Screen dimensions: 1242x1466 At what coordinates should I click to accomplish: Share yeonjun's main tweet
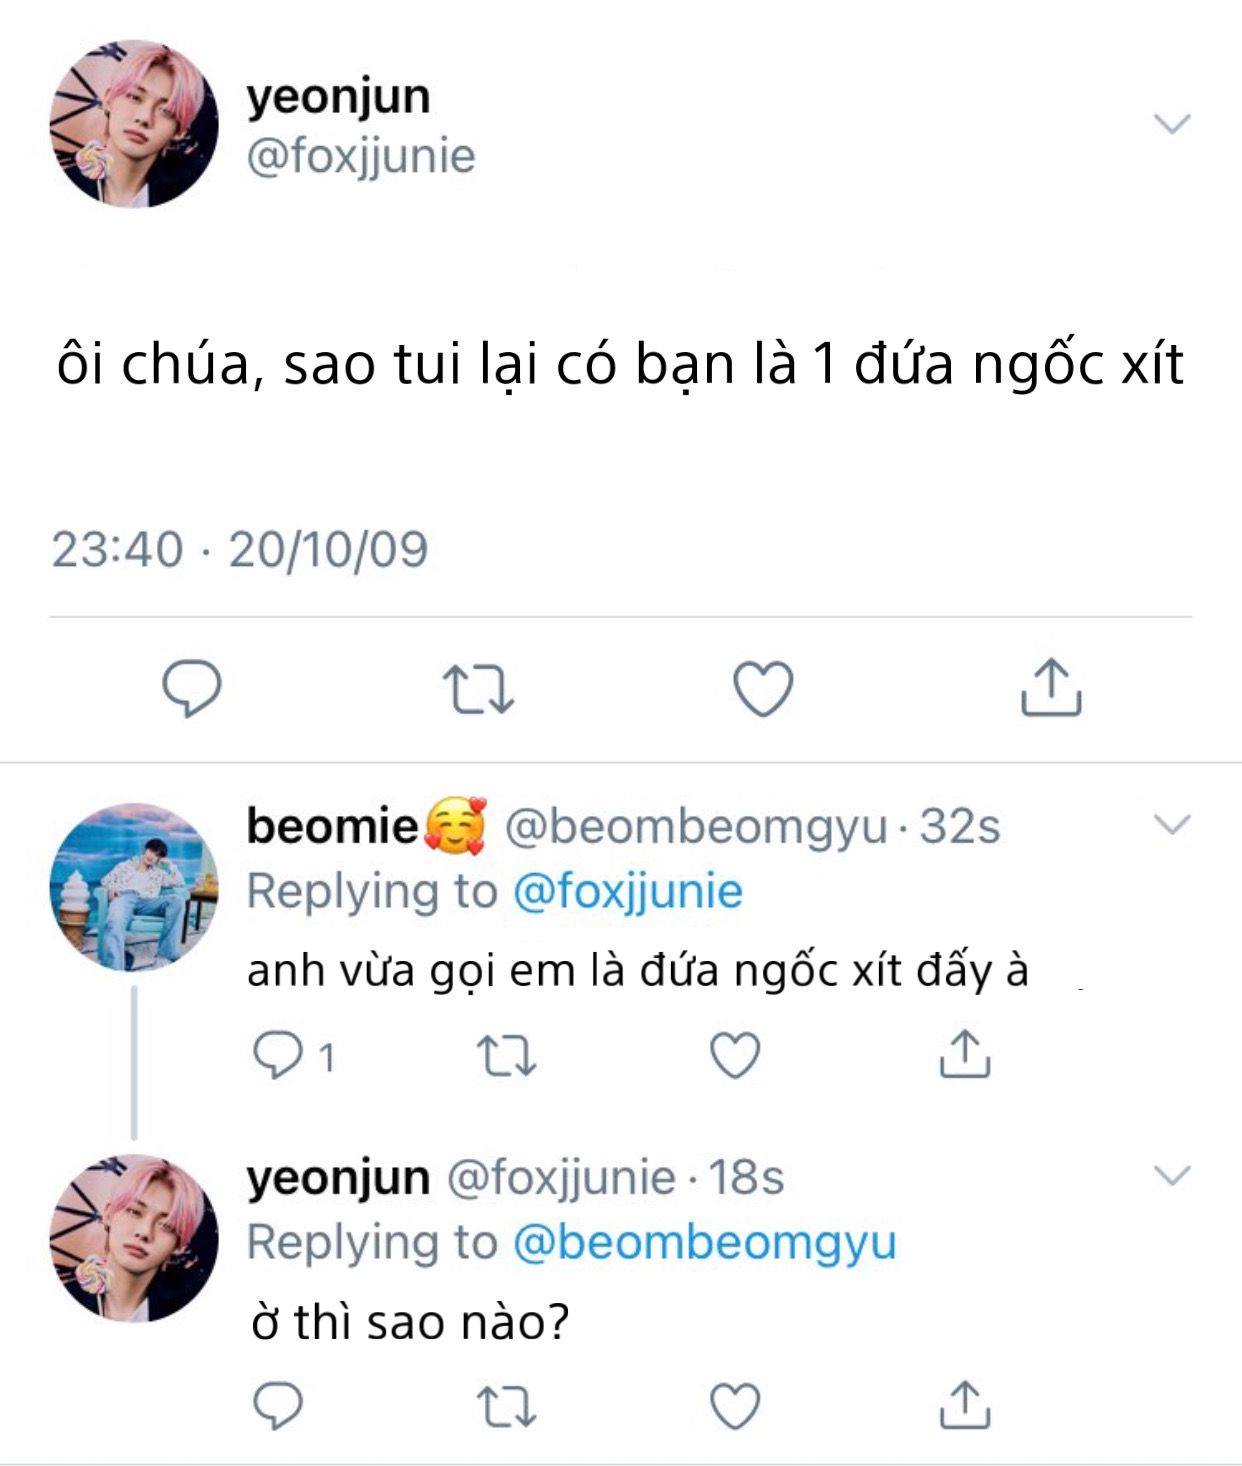coord(1051,687)
